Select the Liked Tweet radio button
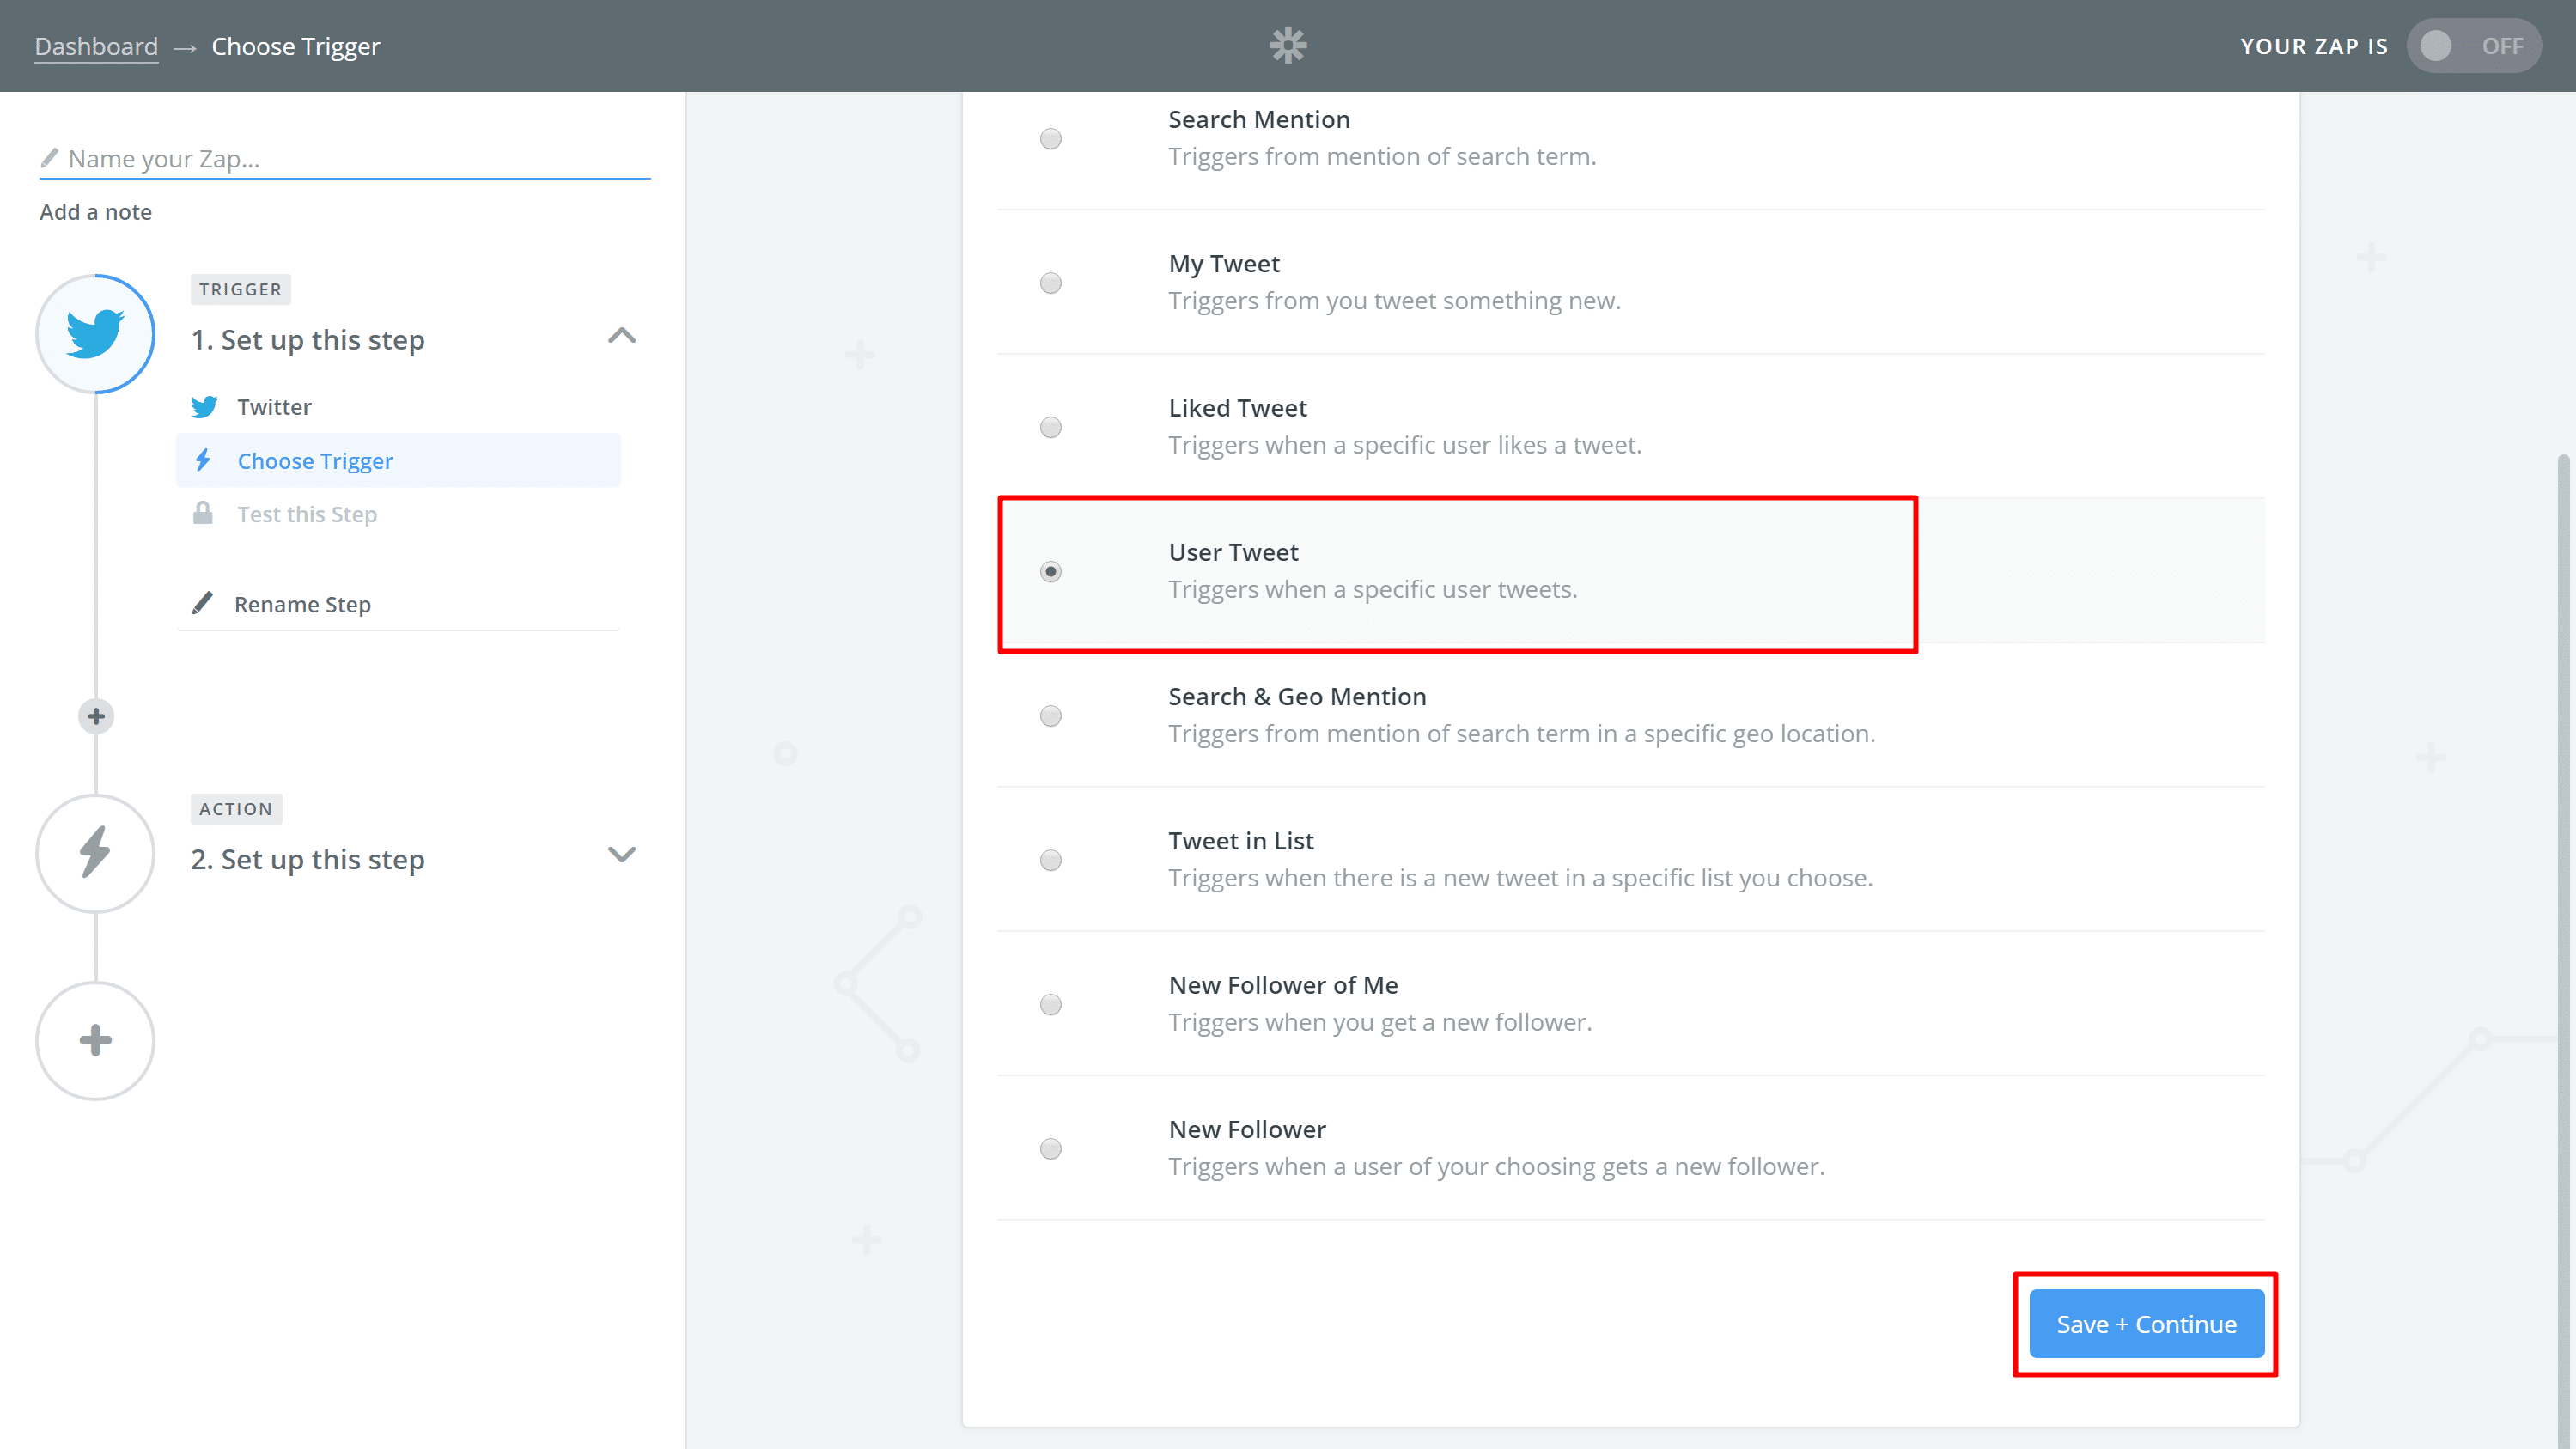Image resolution: width=2576 pixels, height=1449 pixels. (x=1050, y=427)
